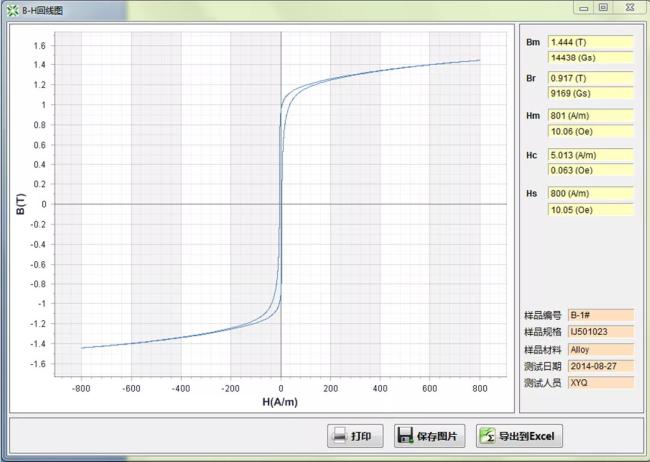650x462 pixels.
Task: Click the 测试人员 field showing XYQ
Action: click(x=600, y=383)
